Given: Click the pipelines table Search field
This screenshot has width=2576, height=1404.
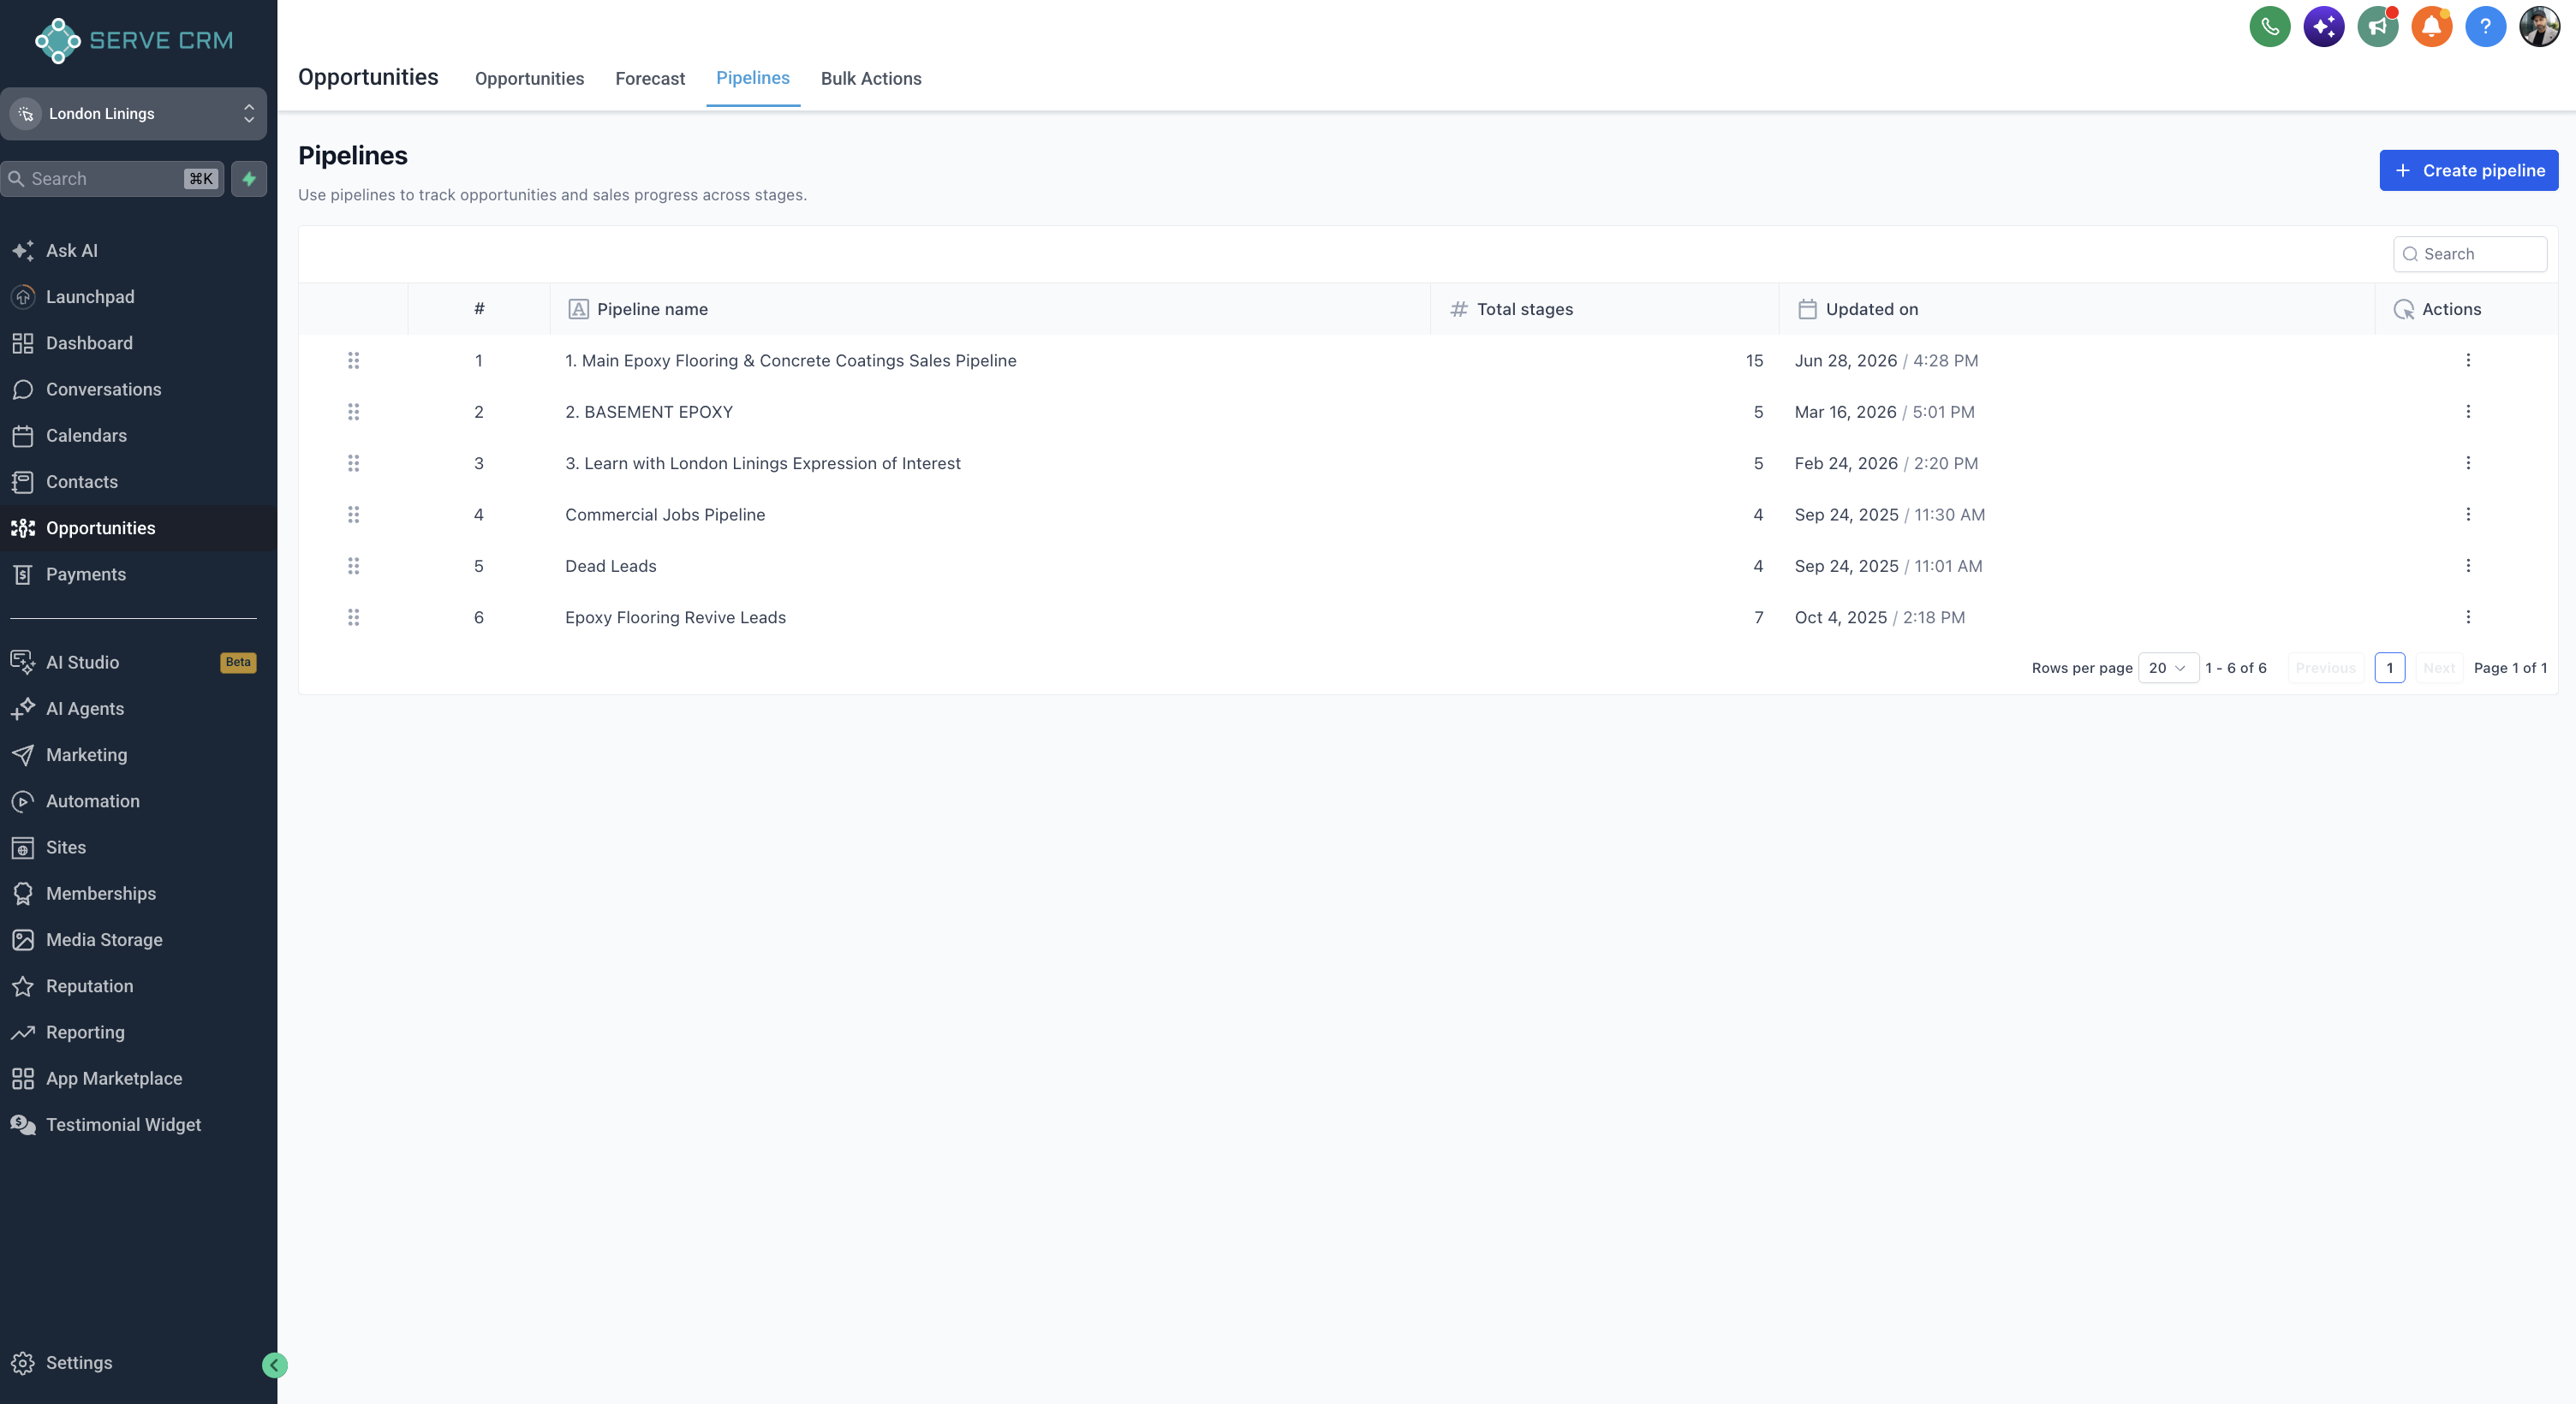Looking at the screenshot, I should 2469,254.
